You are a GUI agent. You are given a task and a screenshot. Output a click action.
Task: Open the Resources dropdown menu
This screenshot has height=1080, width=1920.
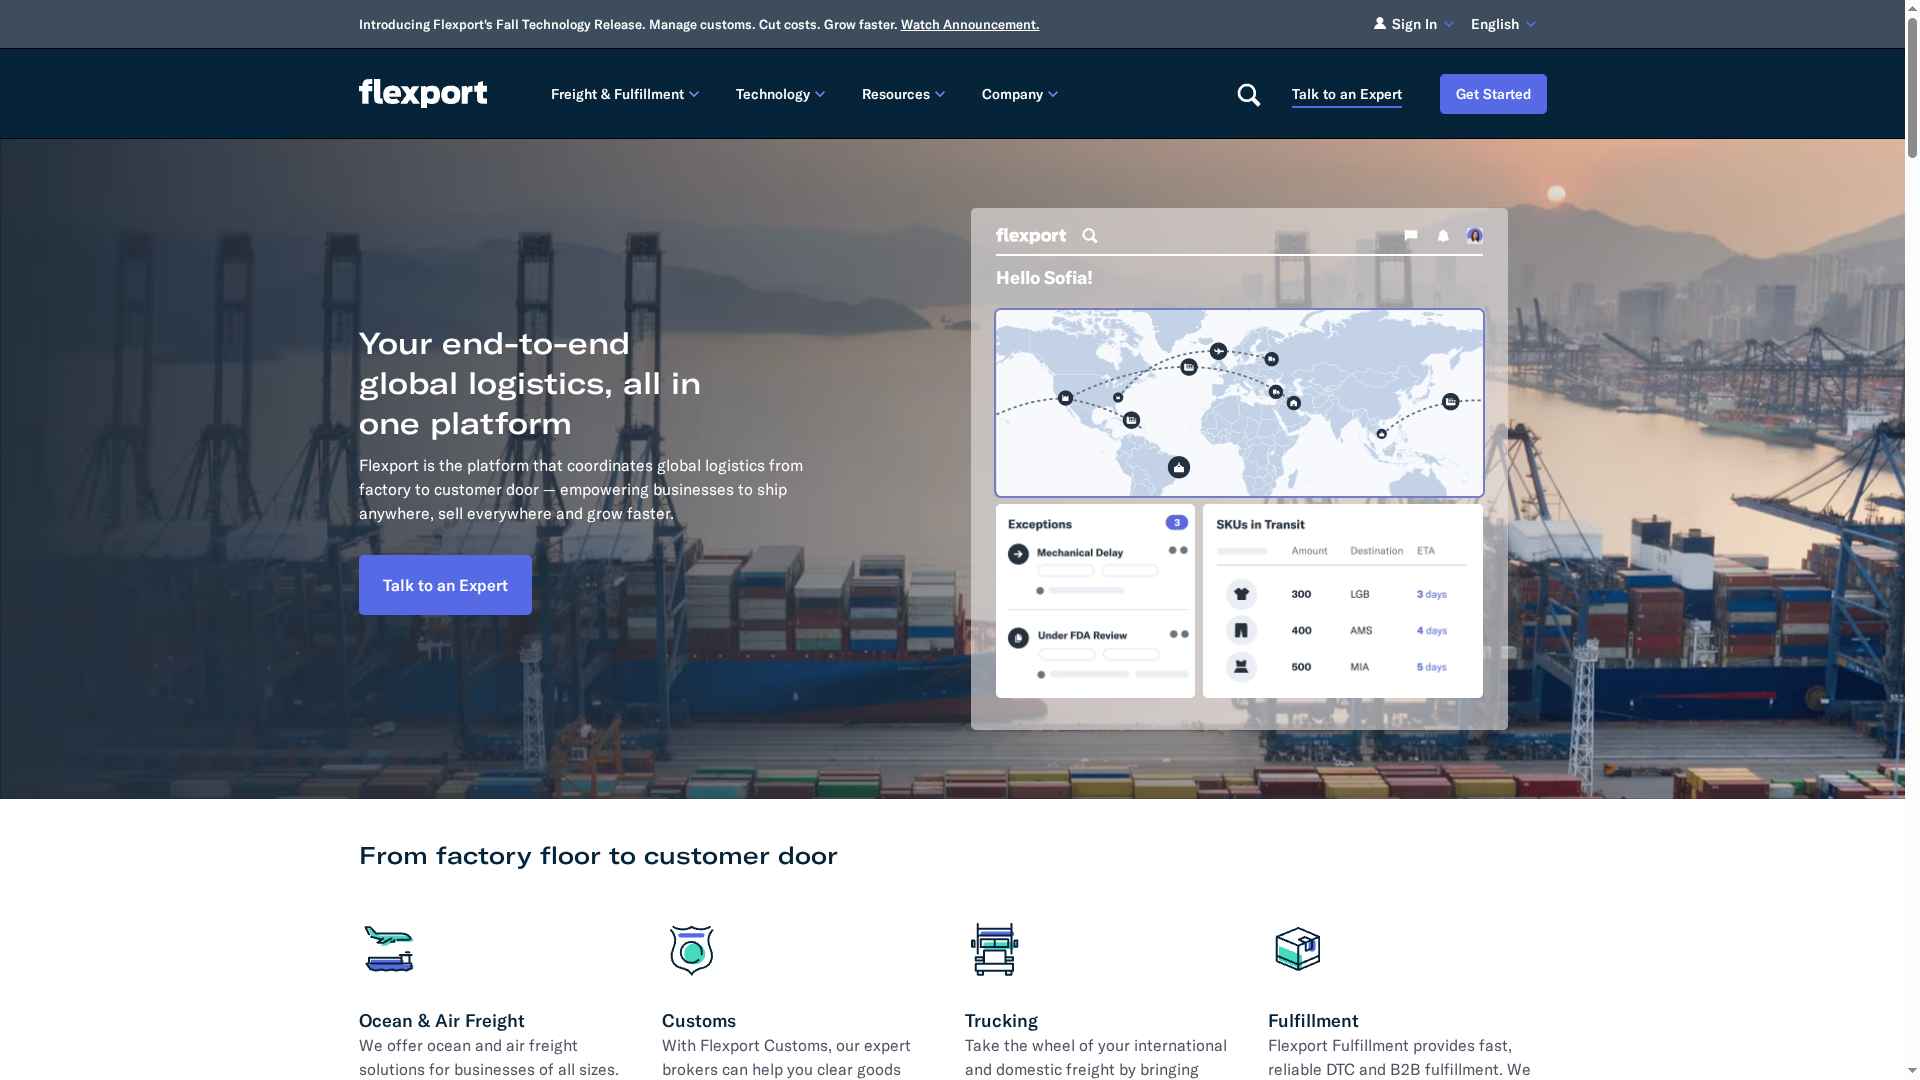coord(902,94)
